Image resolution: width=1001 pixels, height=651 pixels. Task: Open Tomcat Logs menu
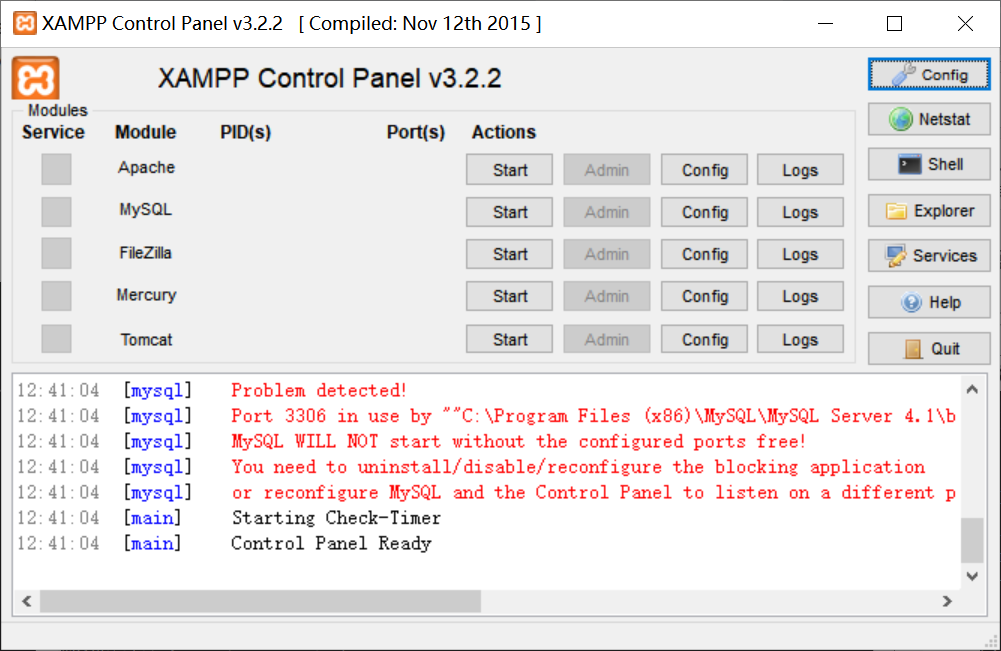[x=801, y=339]
